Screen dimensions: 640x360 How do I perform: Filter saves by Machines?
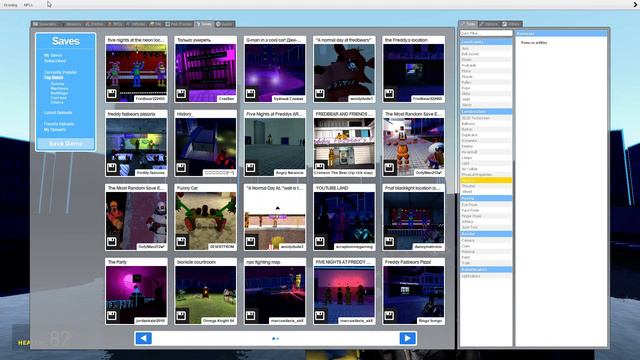(x=60, y=89)
